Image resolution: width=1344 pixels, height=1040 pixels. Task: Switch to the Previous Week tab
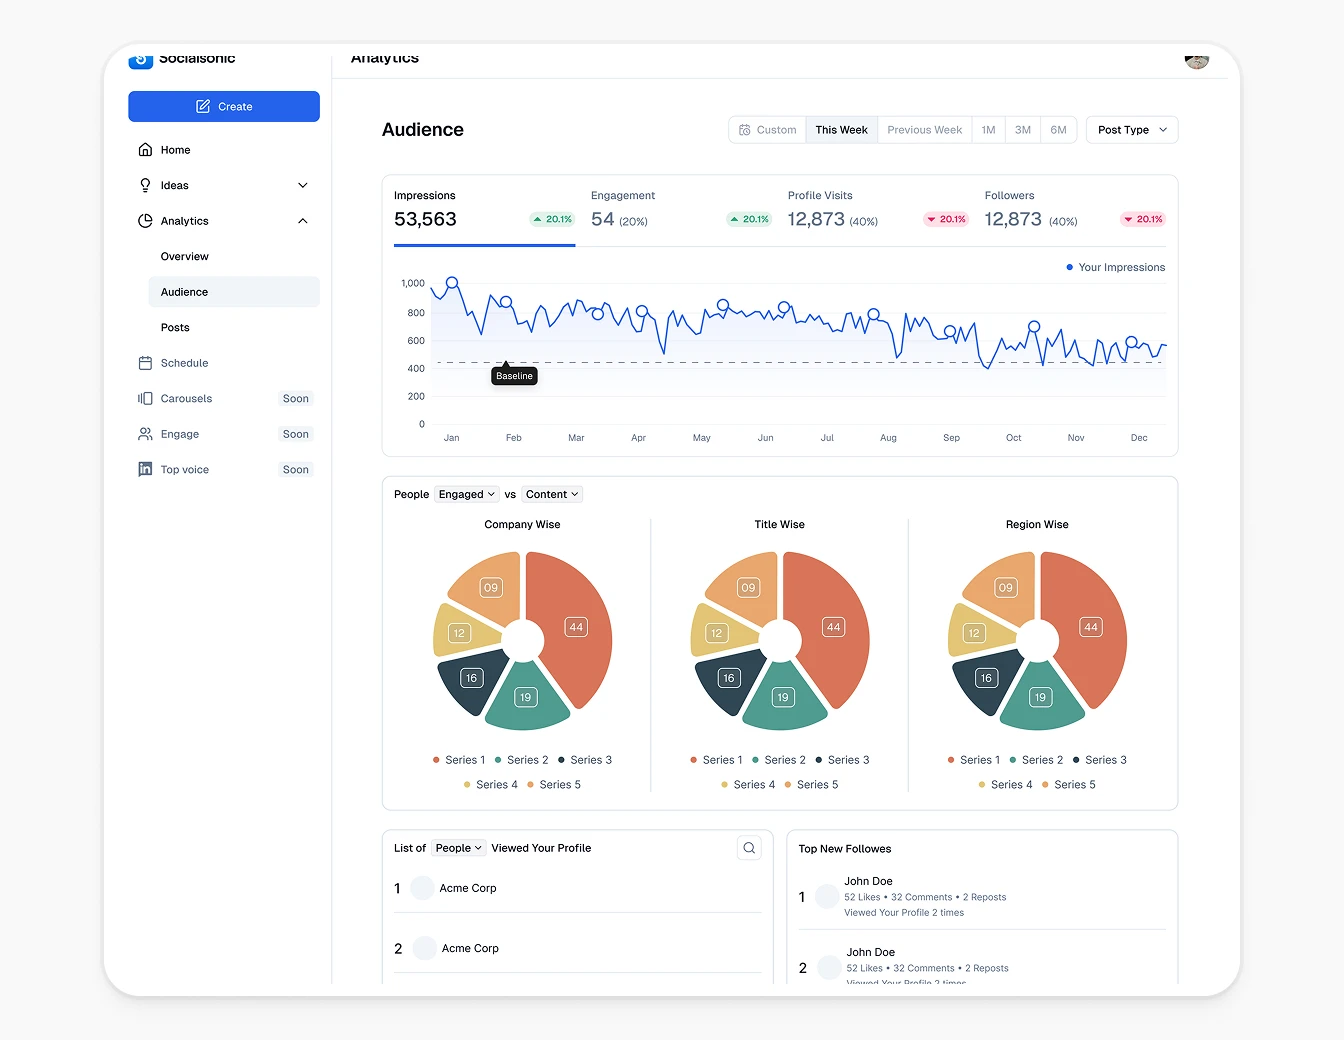[923, 129]
